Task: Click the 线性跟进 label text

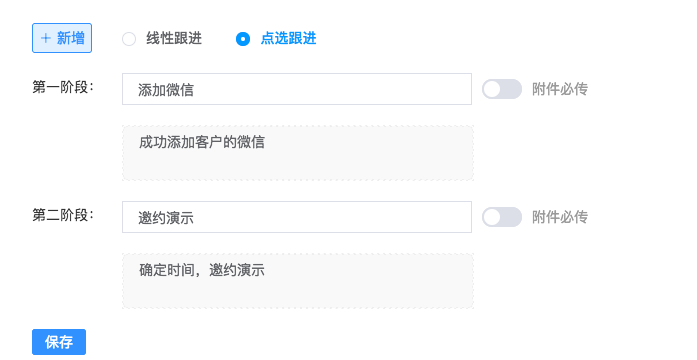Action: (x=174, y=39)
